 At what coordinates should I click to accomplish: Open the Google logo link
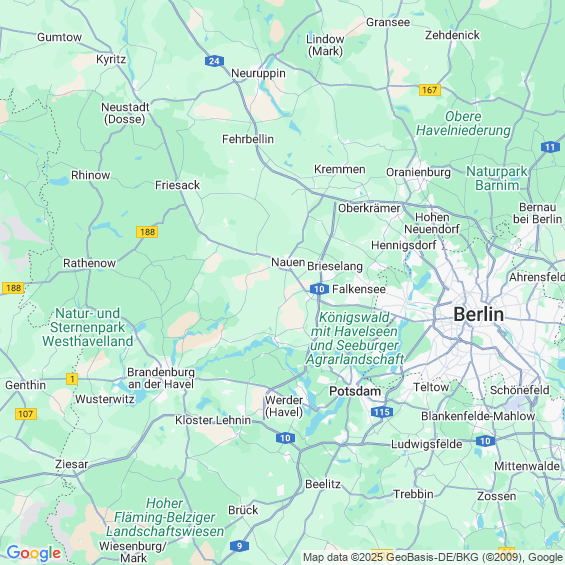coord(34,553)
